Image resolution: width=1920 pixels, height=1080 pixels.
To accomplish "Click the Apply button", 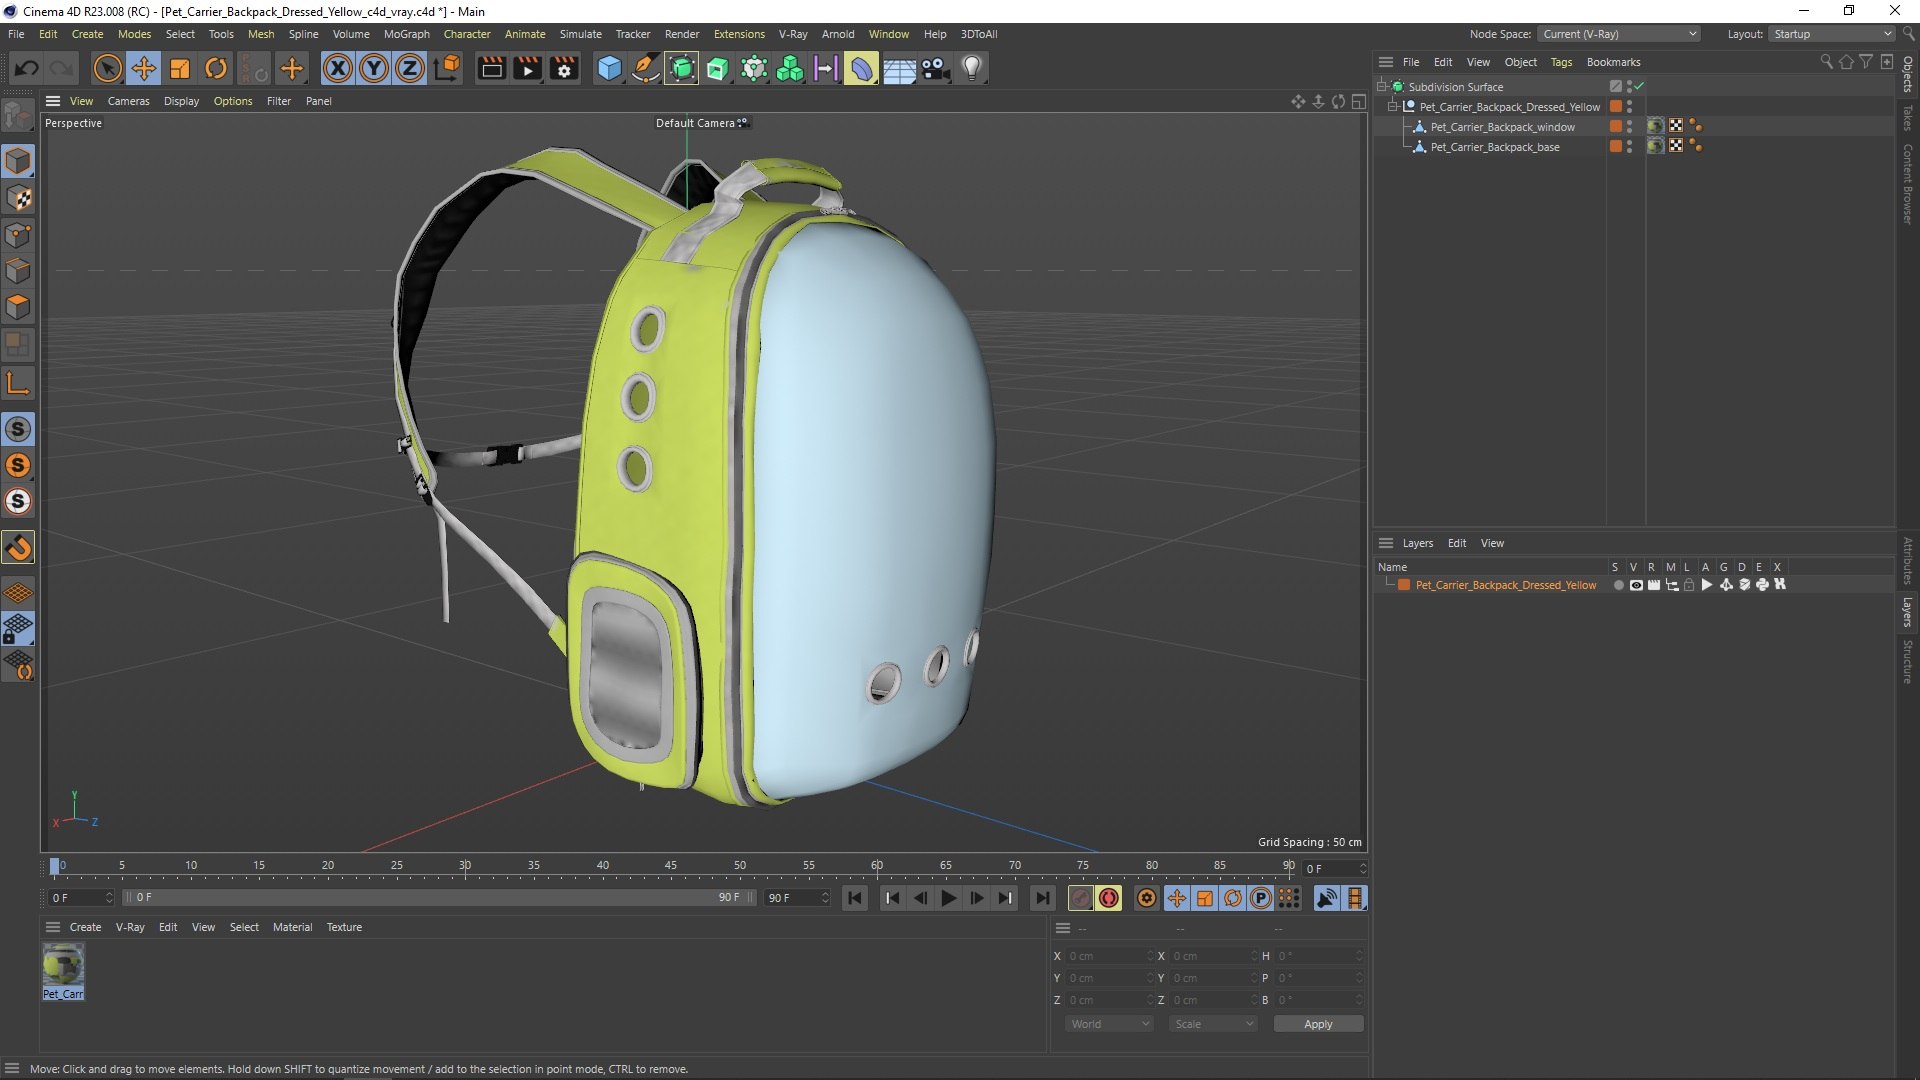I will 1318,1024.
